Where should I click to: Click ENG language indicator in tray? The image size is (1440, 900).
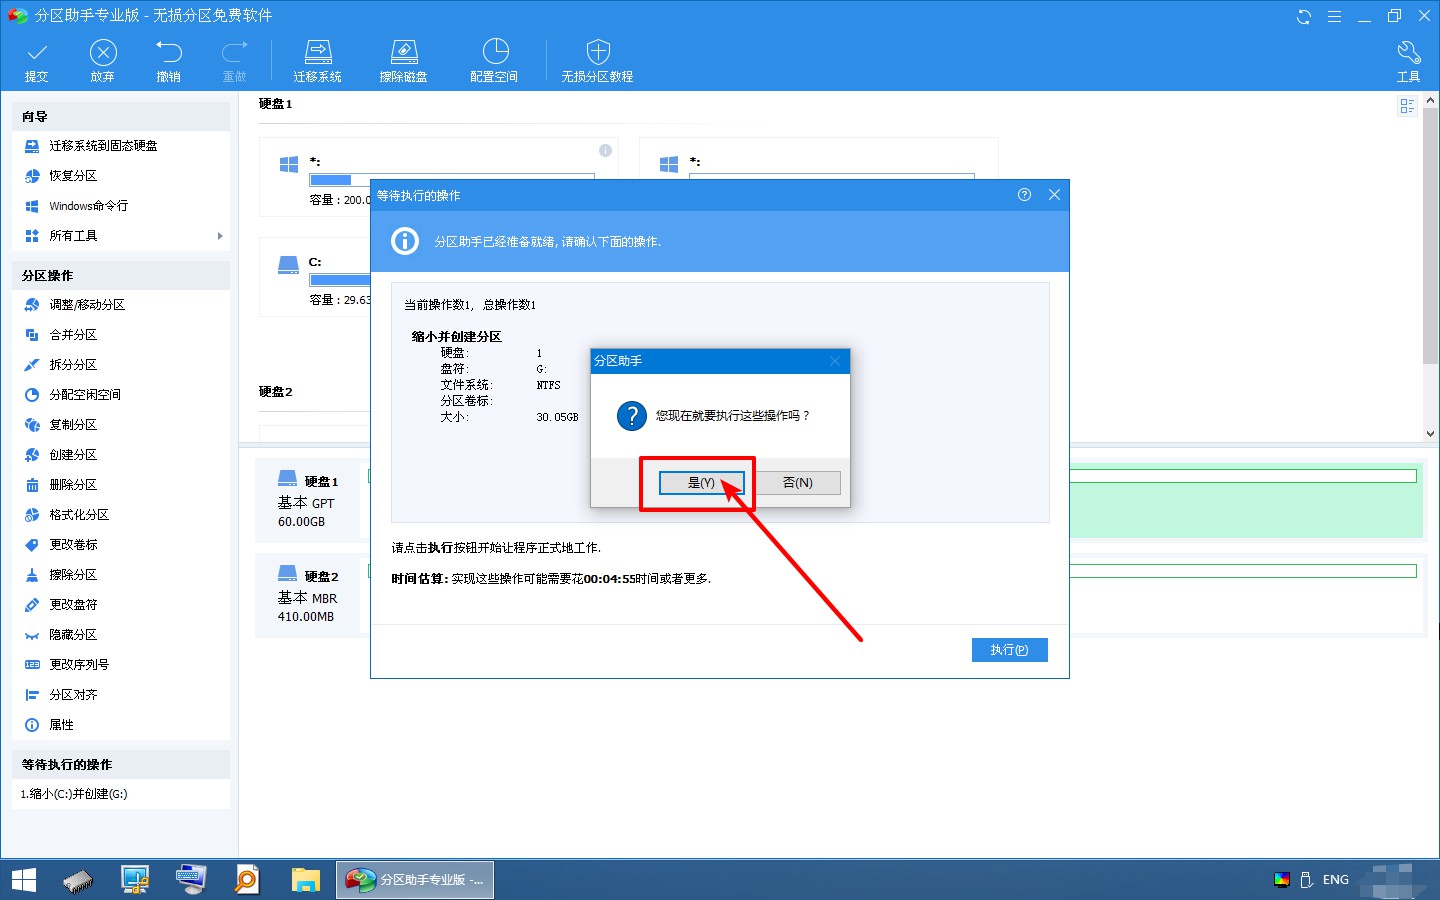1336,880
